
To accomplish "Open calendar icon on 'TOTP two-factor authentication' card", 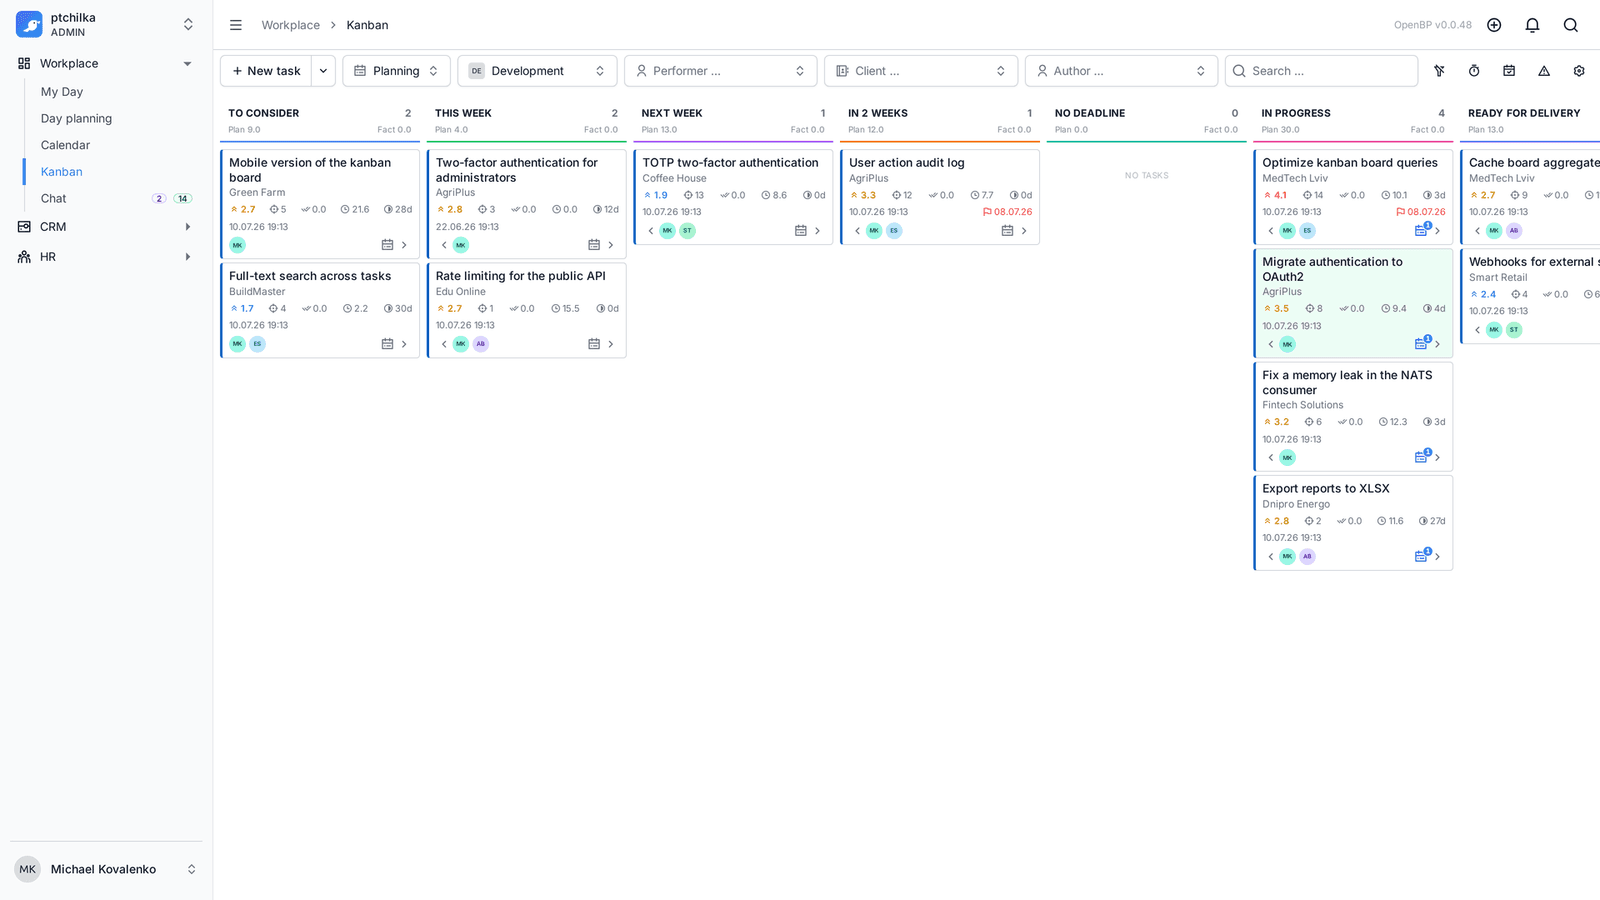I will point(800,231).
